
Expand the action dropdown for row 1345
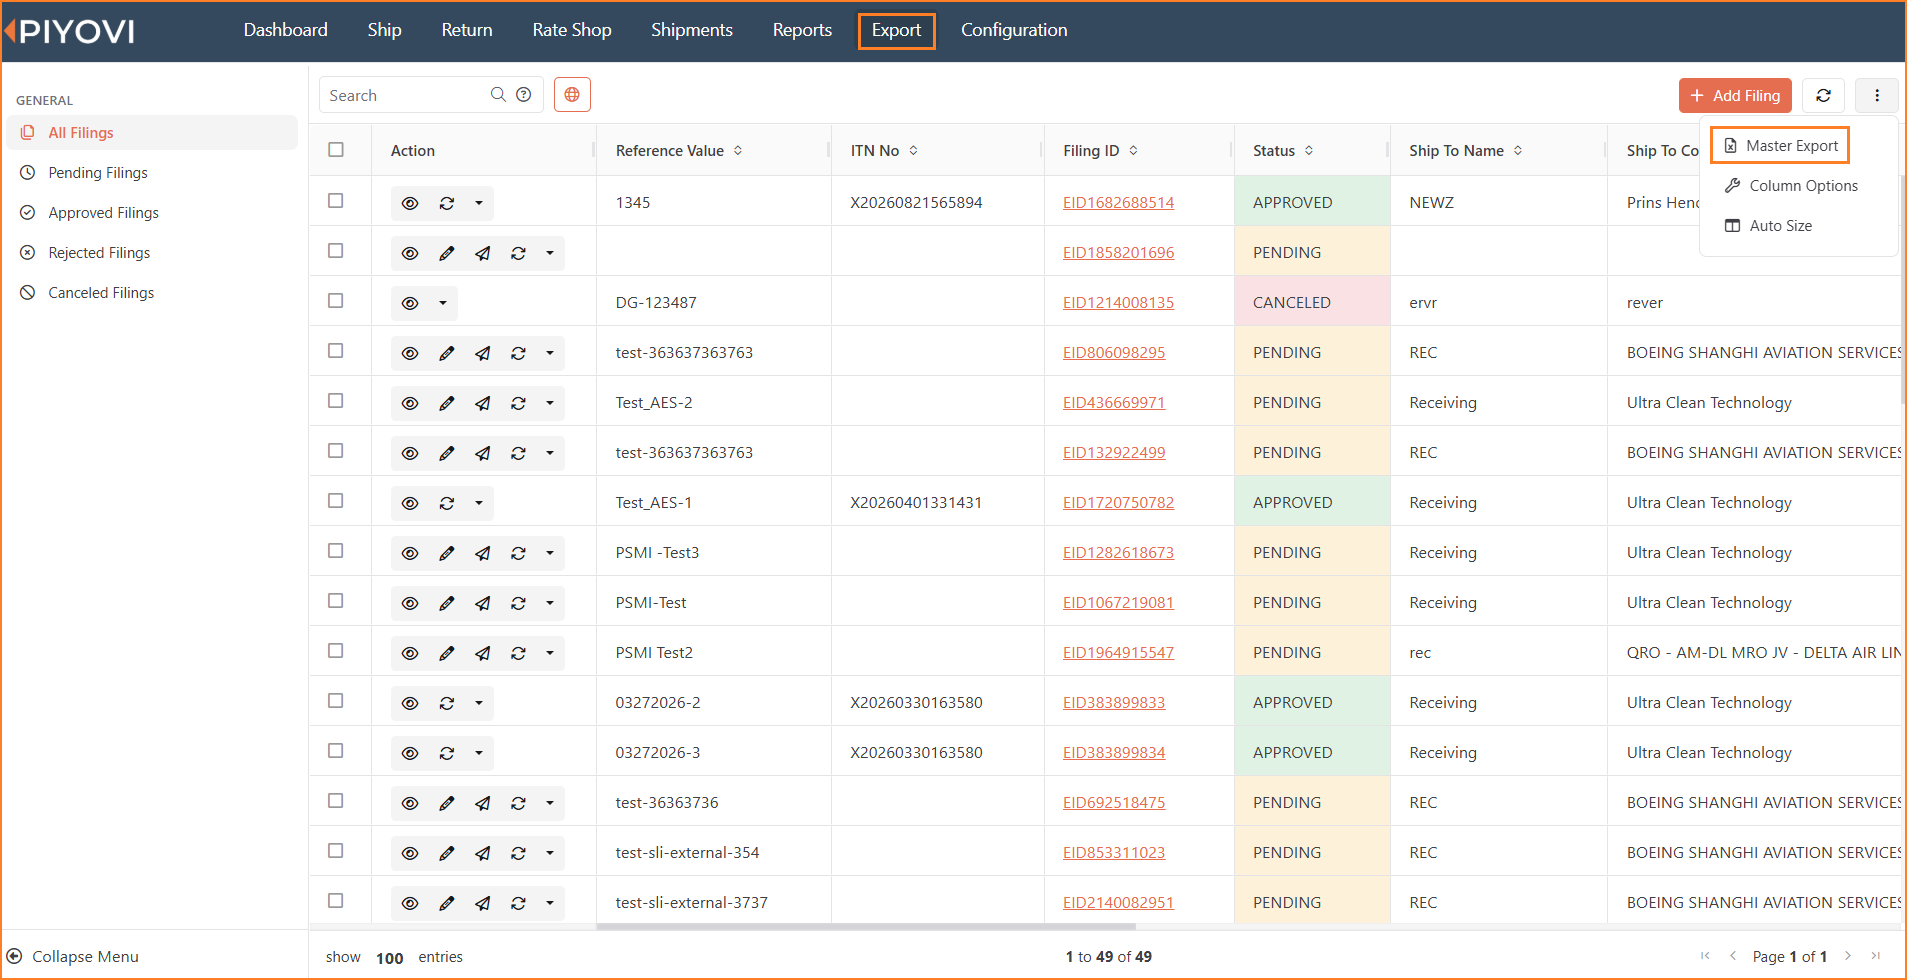pos(479,203)
